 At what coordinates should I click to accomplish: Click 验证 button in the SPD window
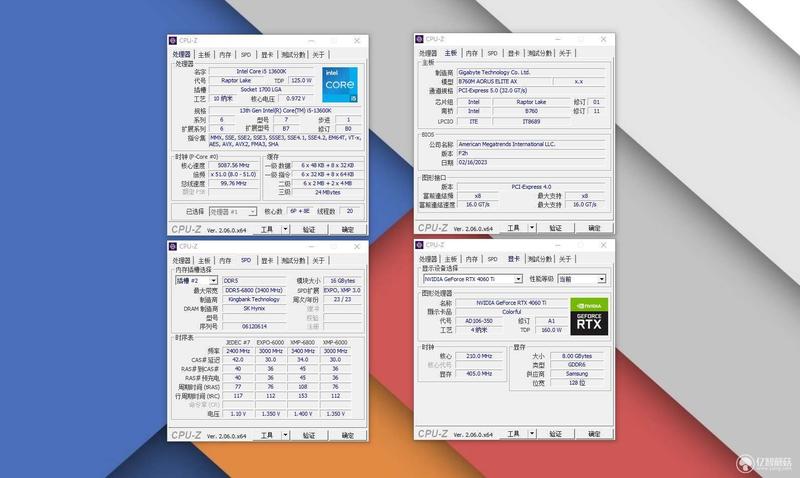tap(309, 435)
